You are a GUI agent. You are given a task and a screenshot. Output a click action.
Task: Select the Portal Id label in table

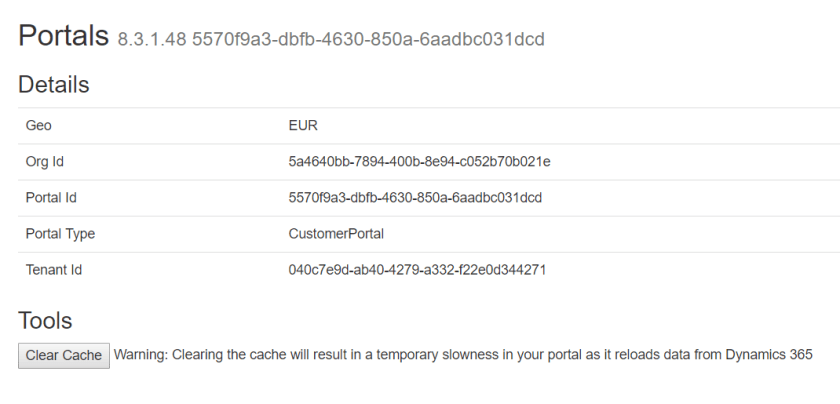[51, 198]
